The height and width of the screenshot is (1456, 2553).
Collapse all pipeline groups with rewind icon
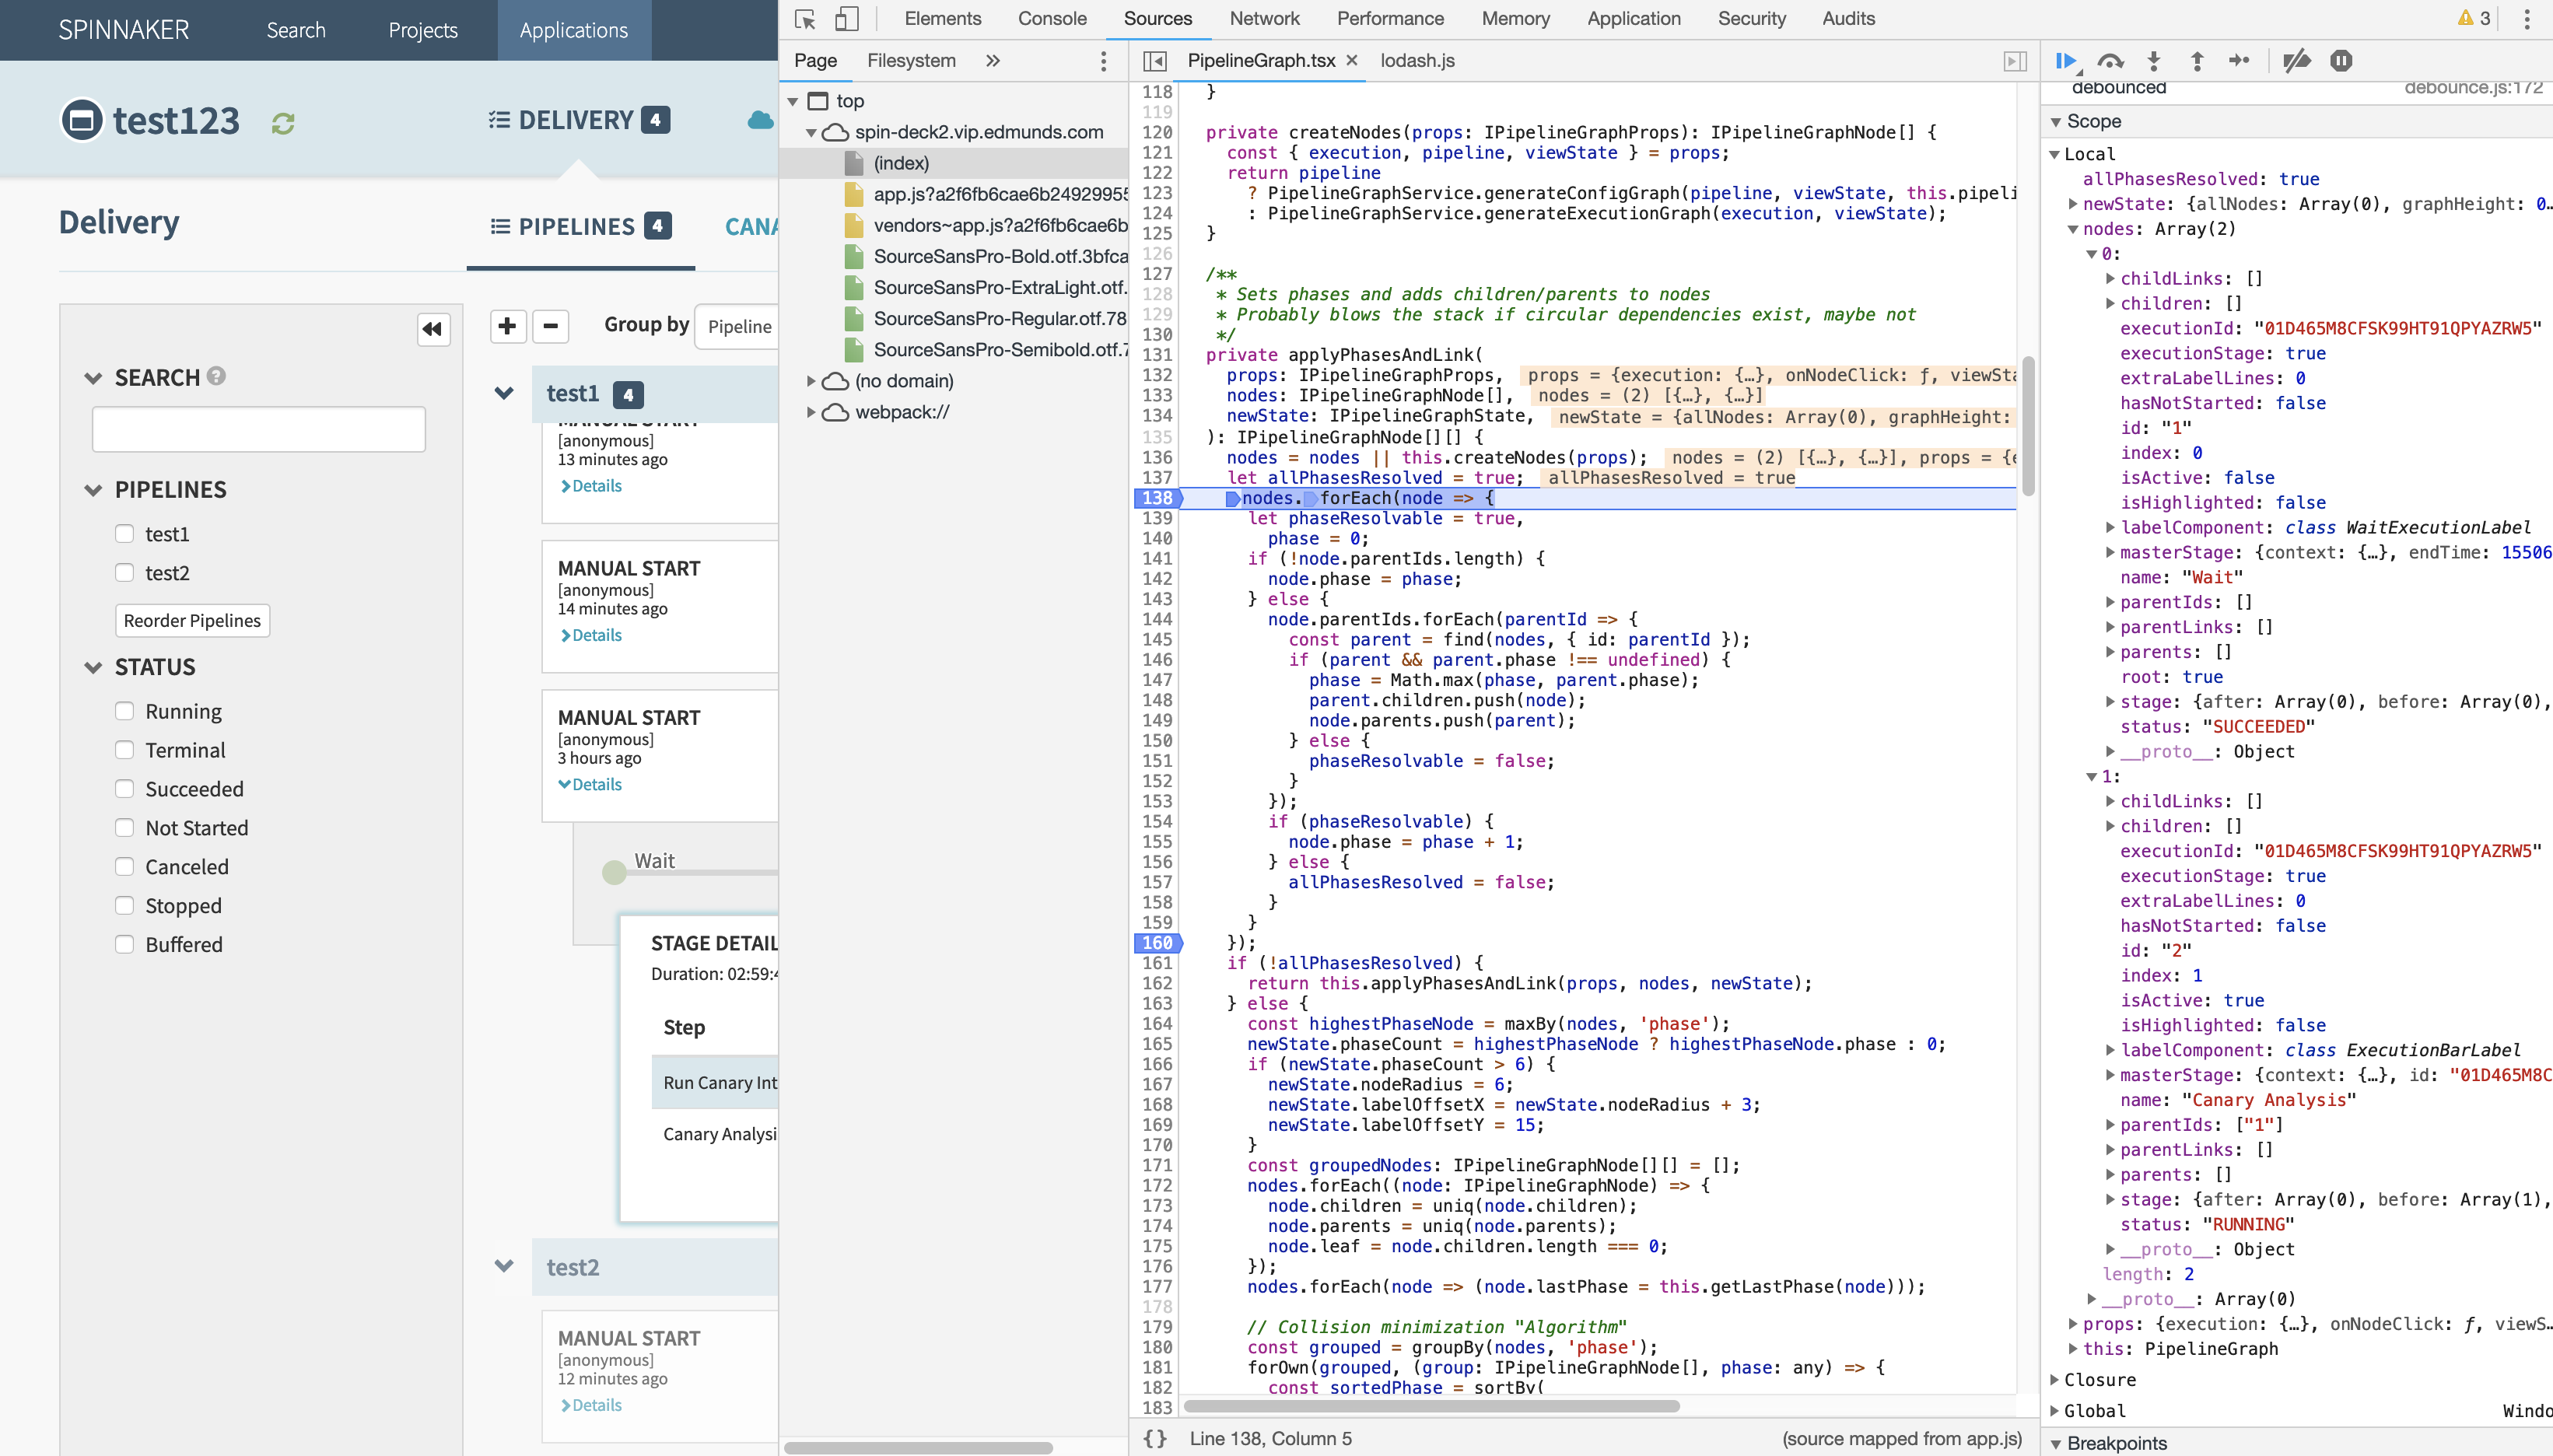tap(432, 330)
